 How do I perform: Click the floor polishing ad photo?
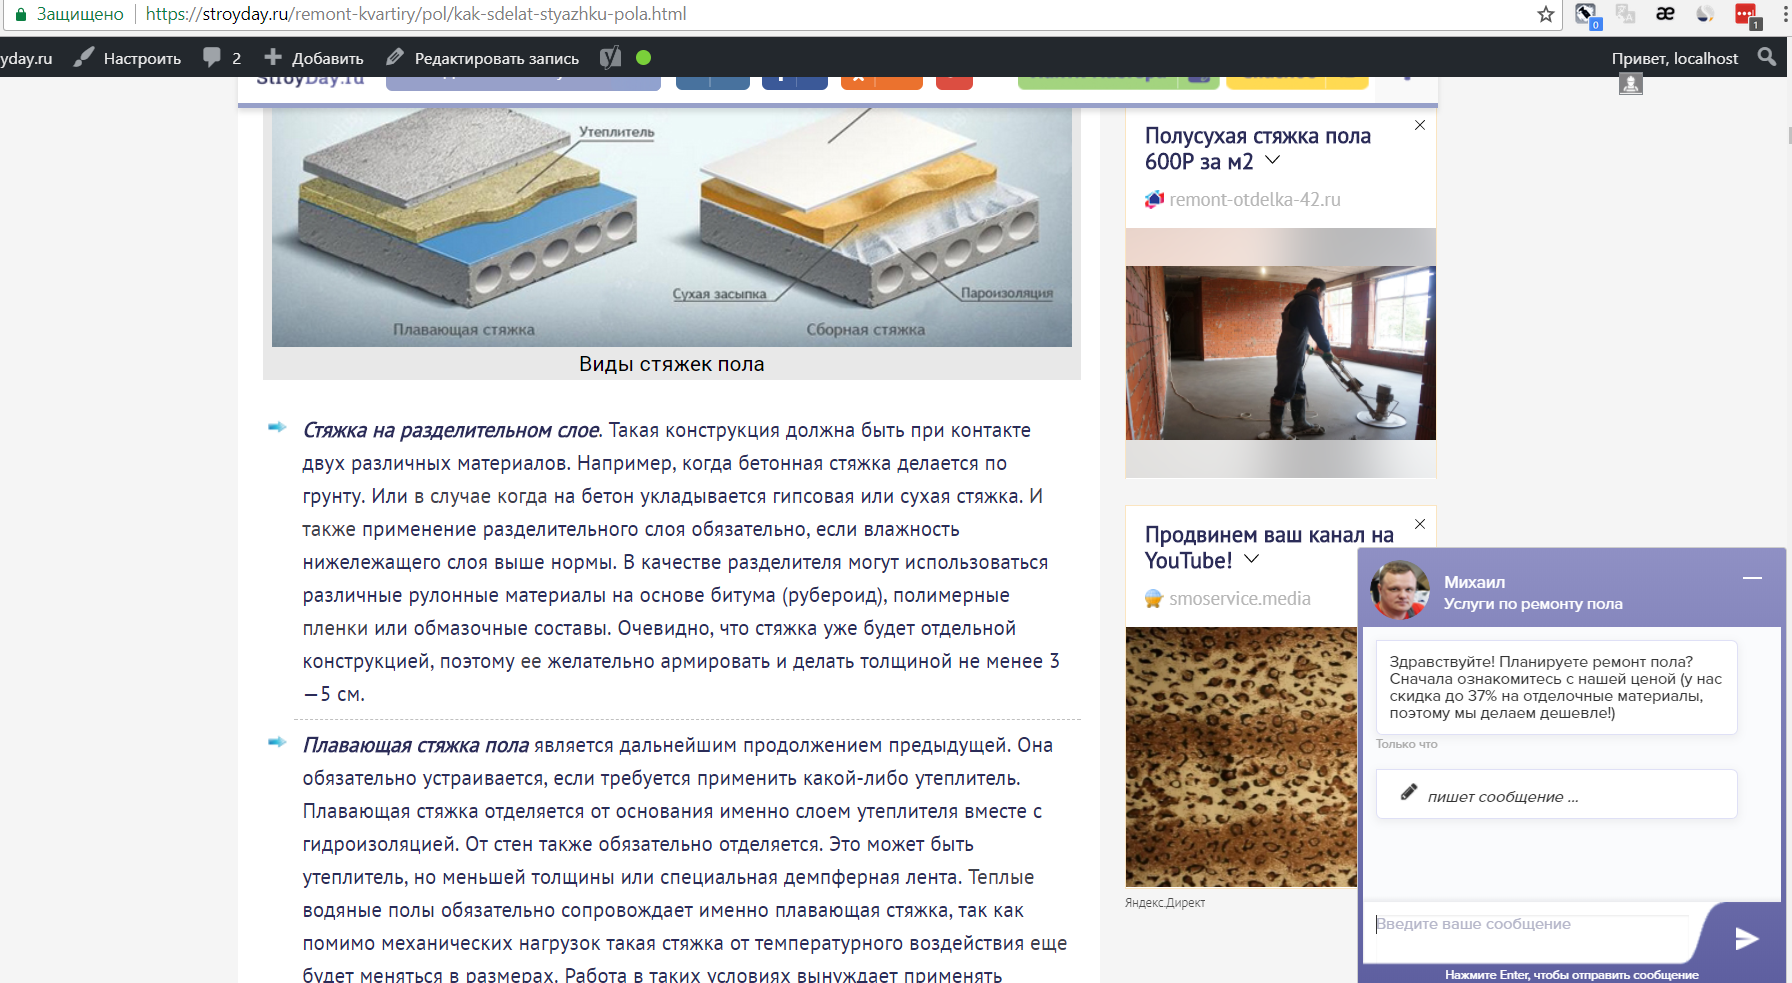[x=1281, y=353]
